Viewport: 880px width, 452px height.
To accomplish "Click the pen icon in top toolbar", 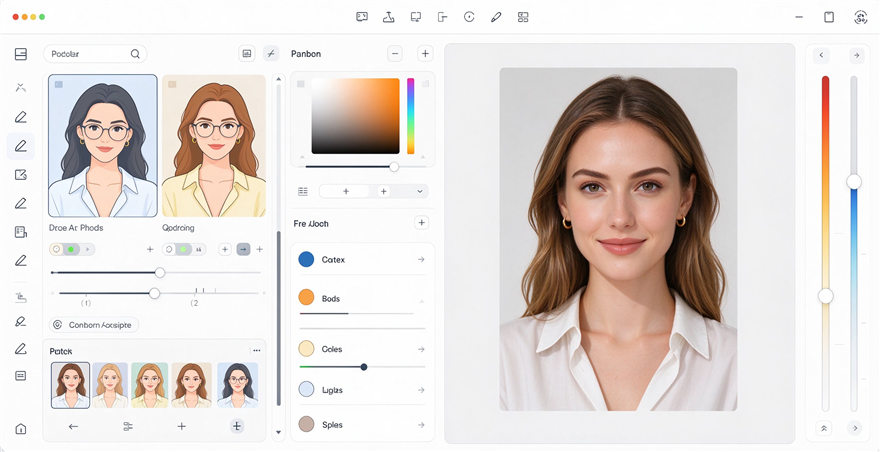I will tap(496, 17).
